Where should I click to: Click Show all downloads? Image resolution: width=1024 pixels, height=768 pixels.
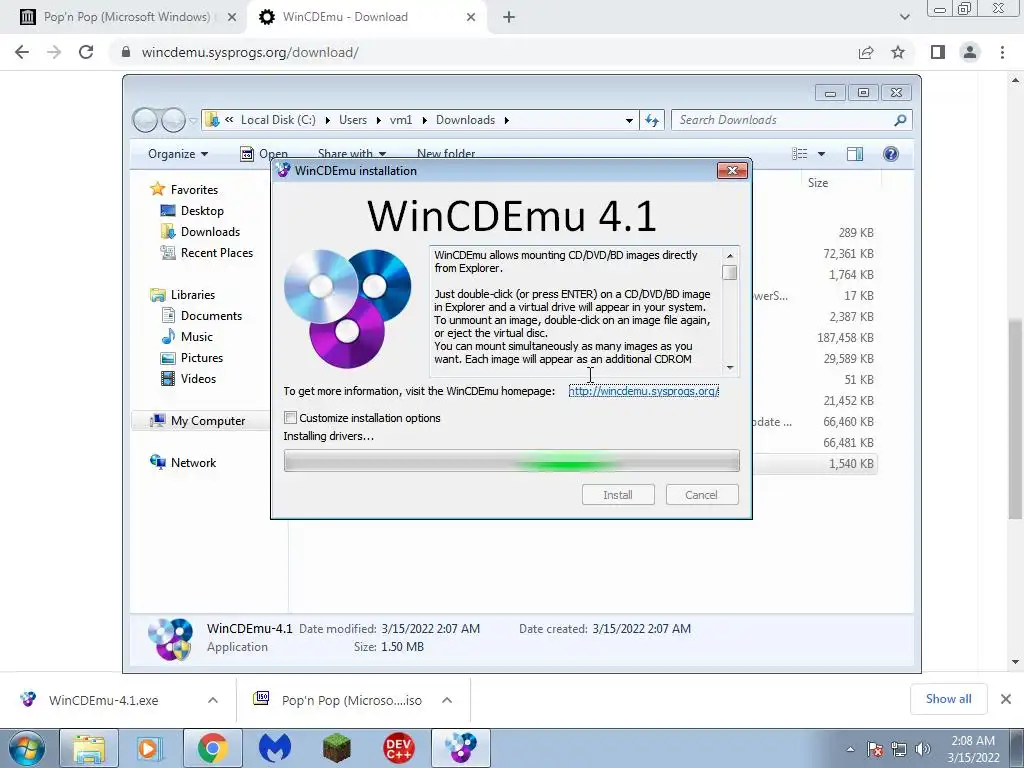[948, 699]
